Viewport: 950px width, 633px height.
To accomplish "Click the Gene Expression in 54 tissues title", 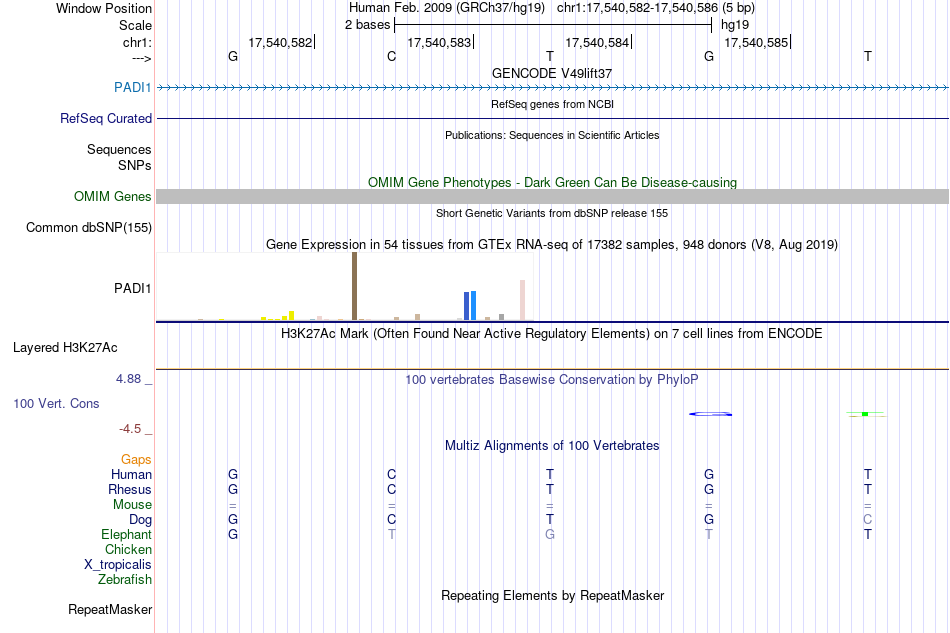I will click(552, 245).
